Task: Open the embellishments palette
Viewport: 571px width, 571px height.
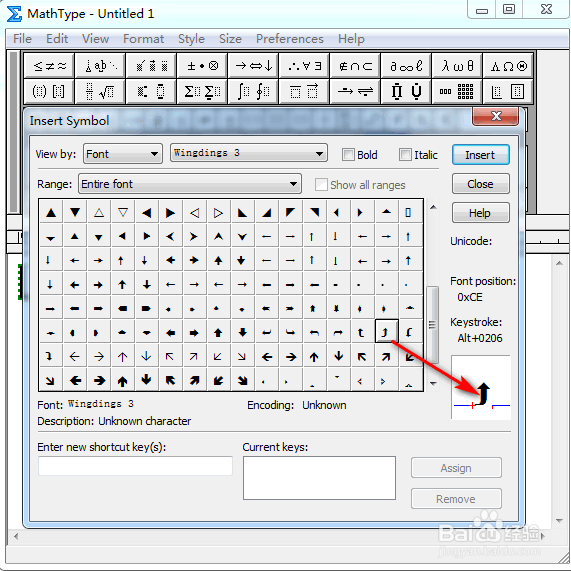Action: point(151,66)
